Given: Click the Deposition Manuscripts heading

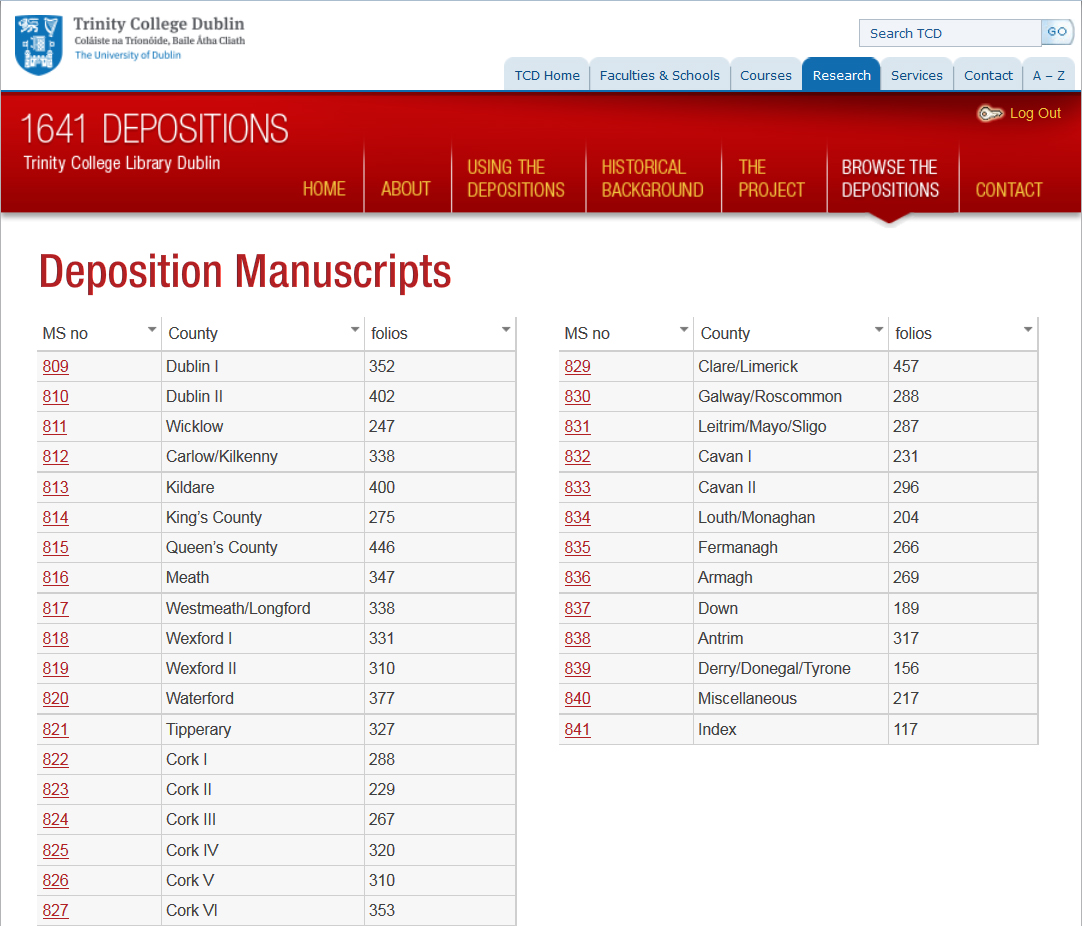Looking at the screenshot, I should tap(245, 271).
